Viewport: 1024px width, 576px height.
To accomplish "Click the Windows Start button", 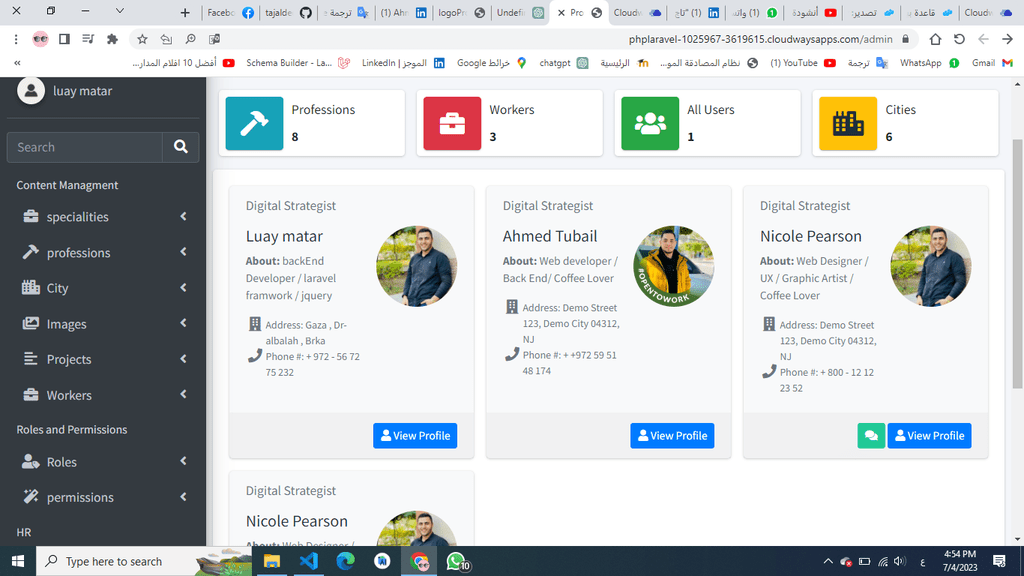I will click(18, 561).
